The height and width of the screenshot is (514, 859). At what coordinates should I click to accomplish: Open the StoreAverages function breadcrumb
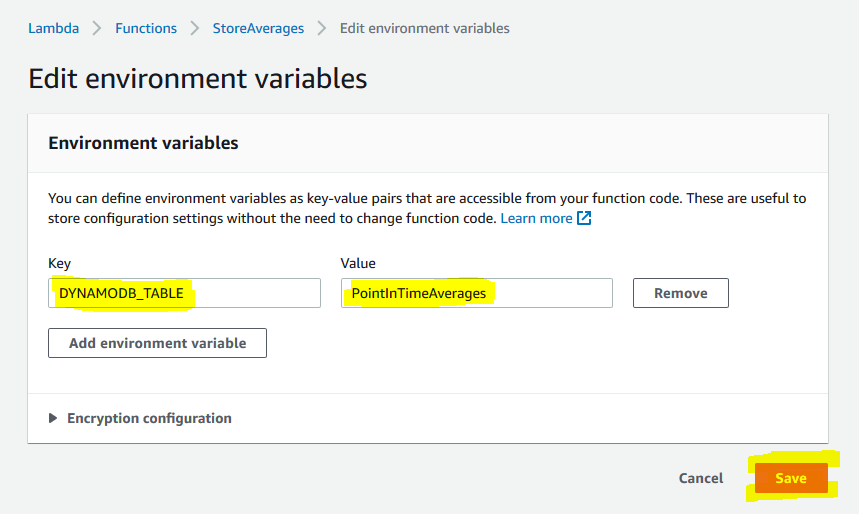pyautogui.click(x=258, y=28)
